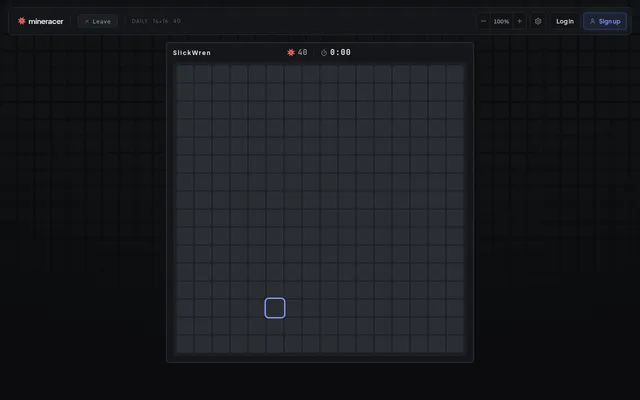Reveal the cell immediately right of highlighted cell

[293, 308]
